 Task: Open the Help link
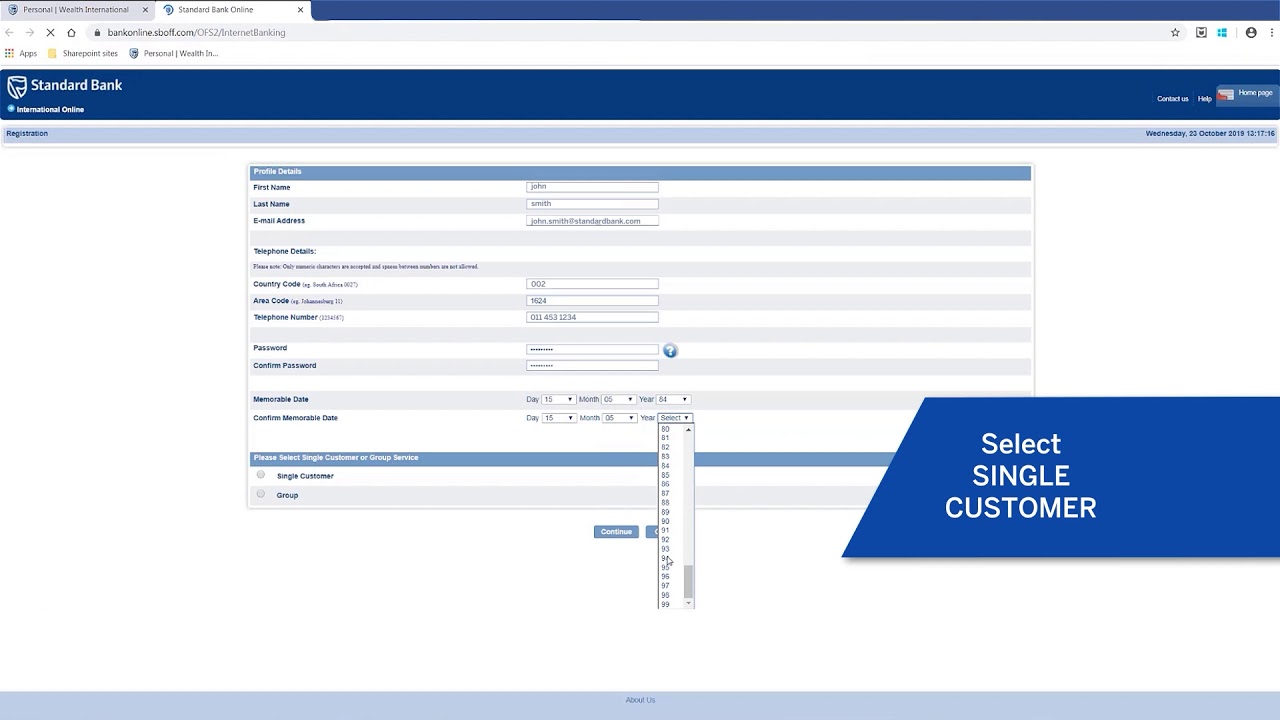1204,99
